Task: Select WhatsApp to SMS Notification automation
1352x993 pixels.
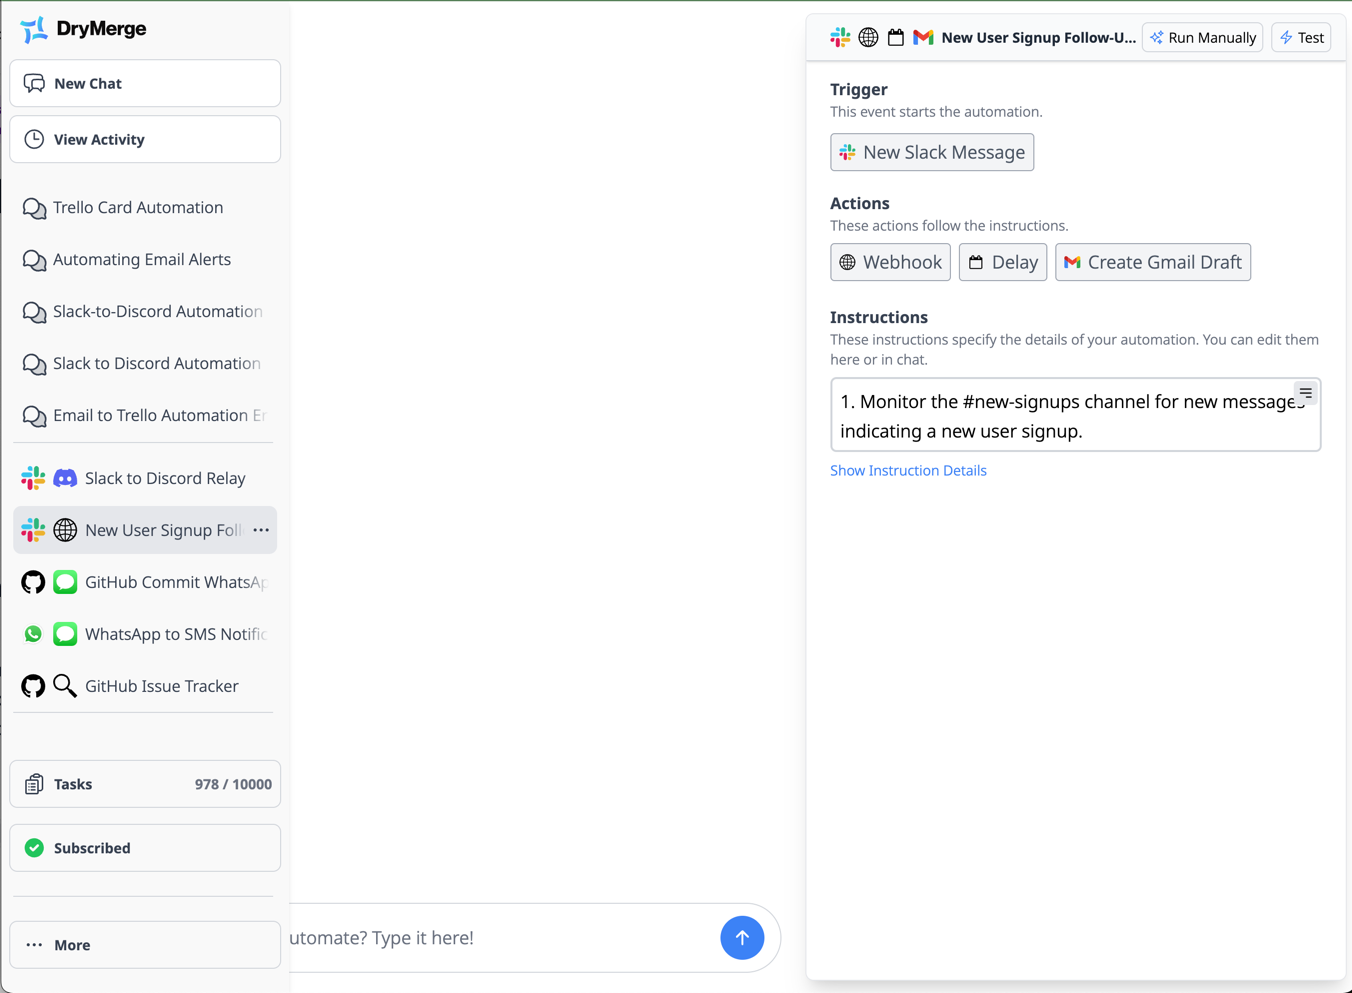Action: click(145, 634)
